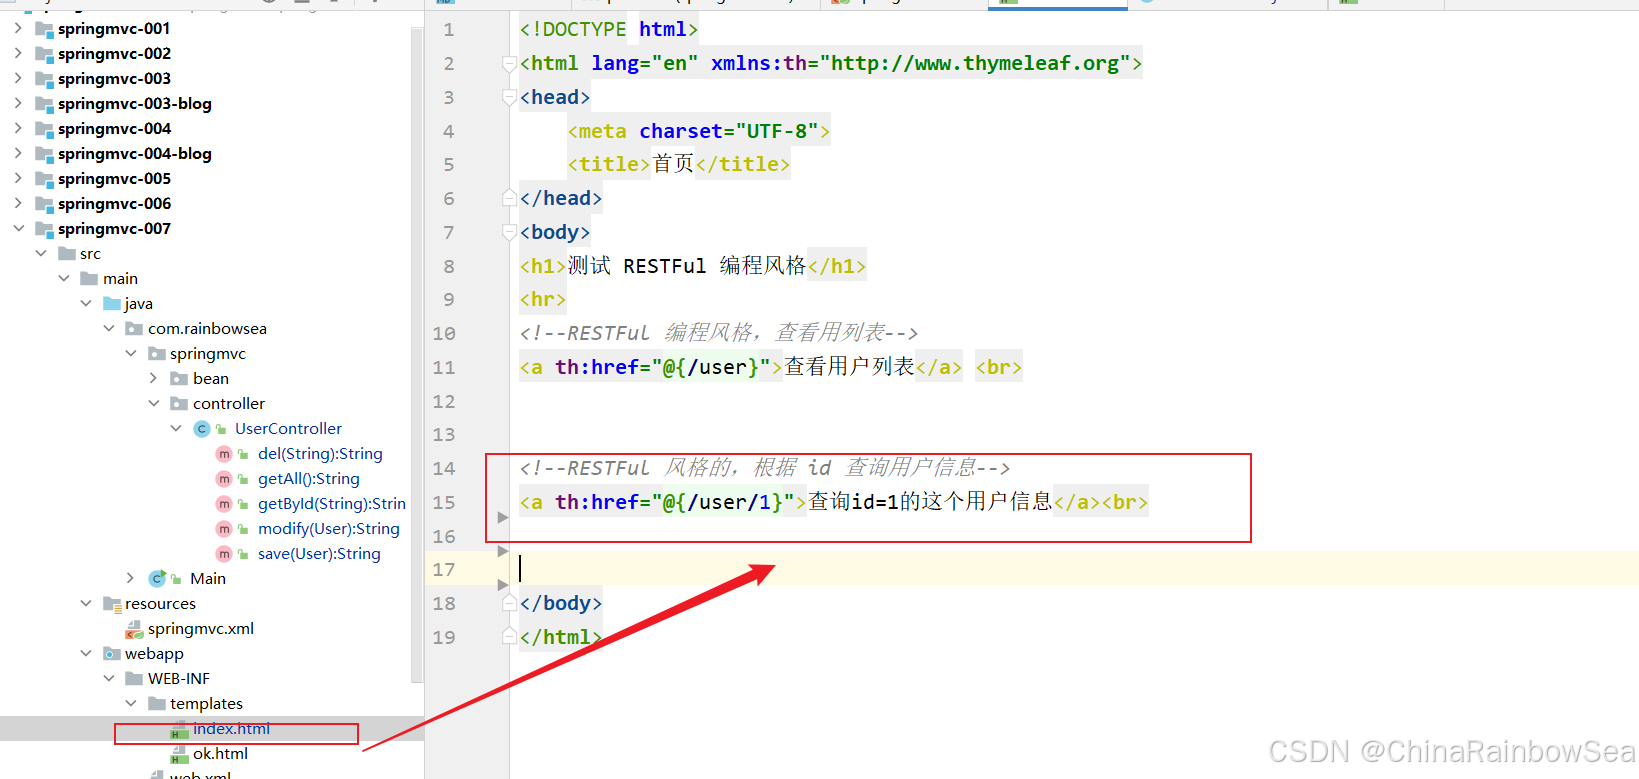This screenshot has height=779, width=1639.
Task: Click the webapp web folder icon
Action: click(x=112, y=654)
